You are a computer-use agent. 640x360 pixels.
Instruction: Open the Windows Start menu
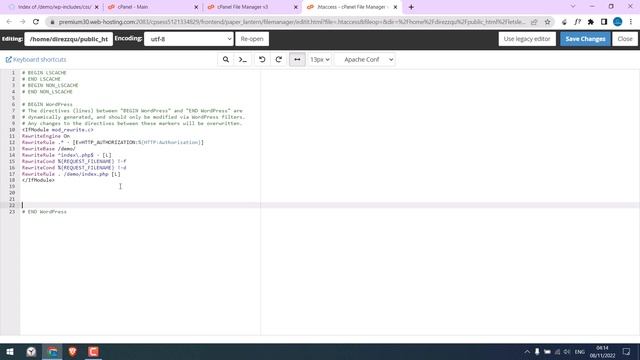tap(10, 351)
